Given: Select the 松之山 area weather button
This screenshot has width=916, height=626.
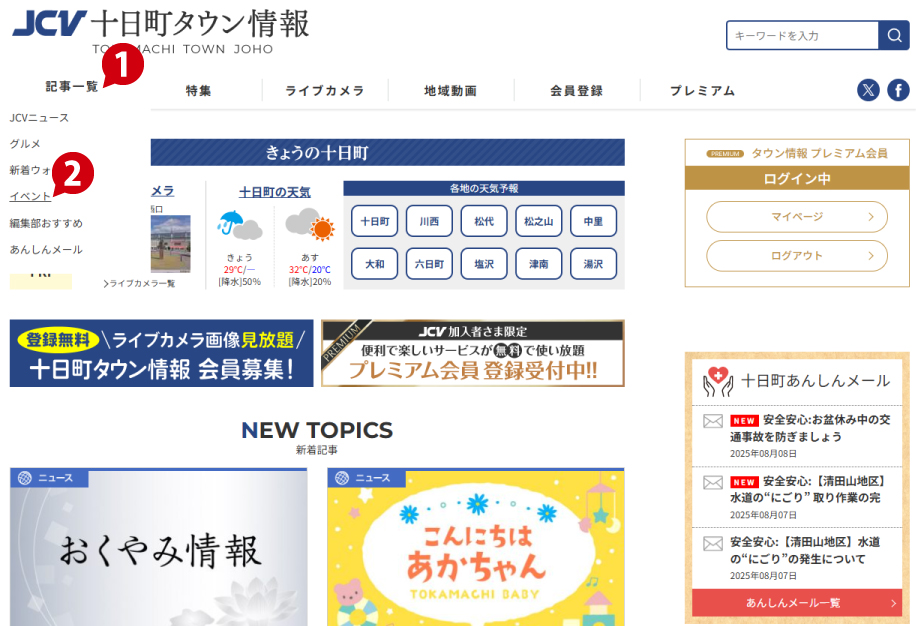Looking at the screenshot, I should pyautogui.click(x=539, y=221).
